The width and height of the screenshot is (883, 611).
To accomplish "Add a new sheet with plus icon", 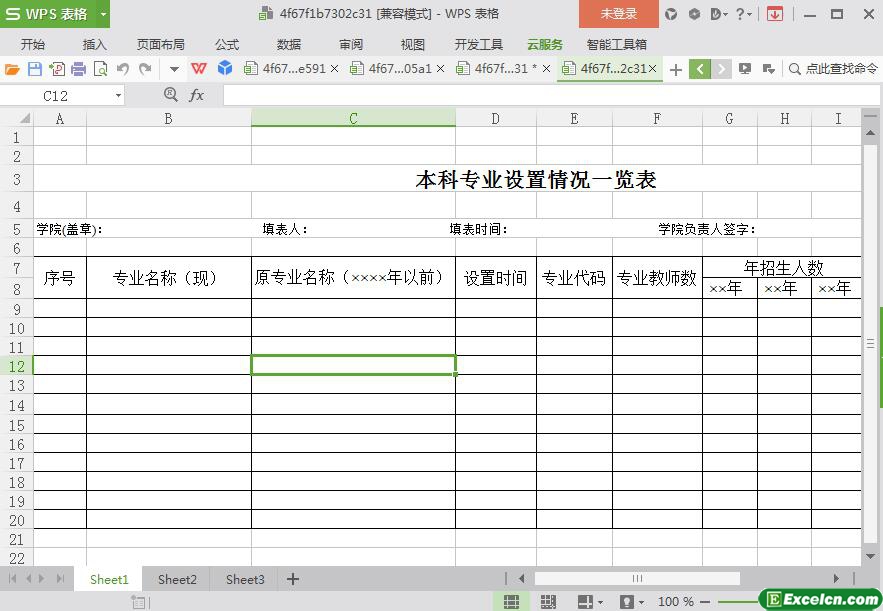I will [x=293, y=579].
